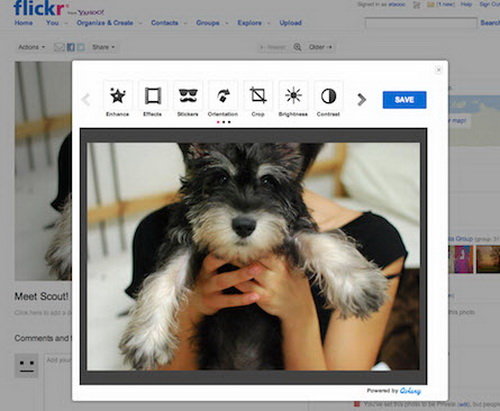Viewport: 500px width, 411px height.
Task: Open the Contacts menu
Action: (165, 23)
